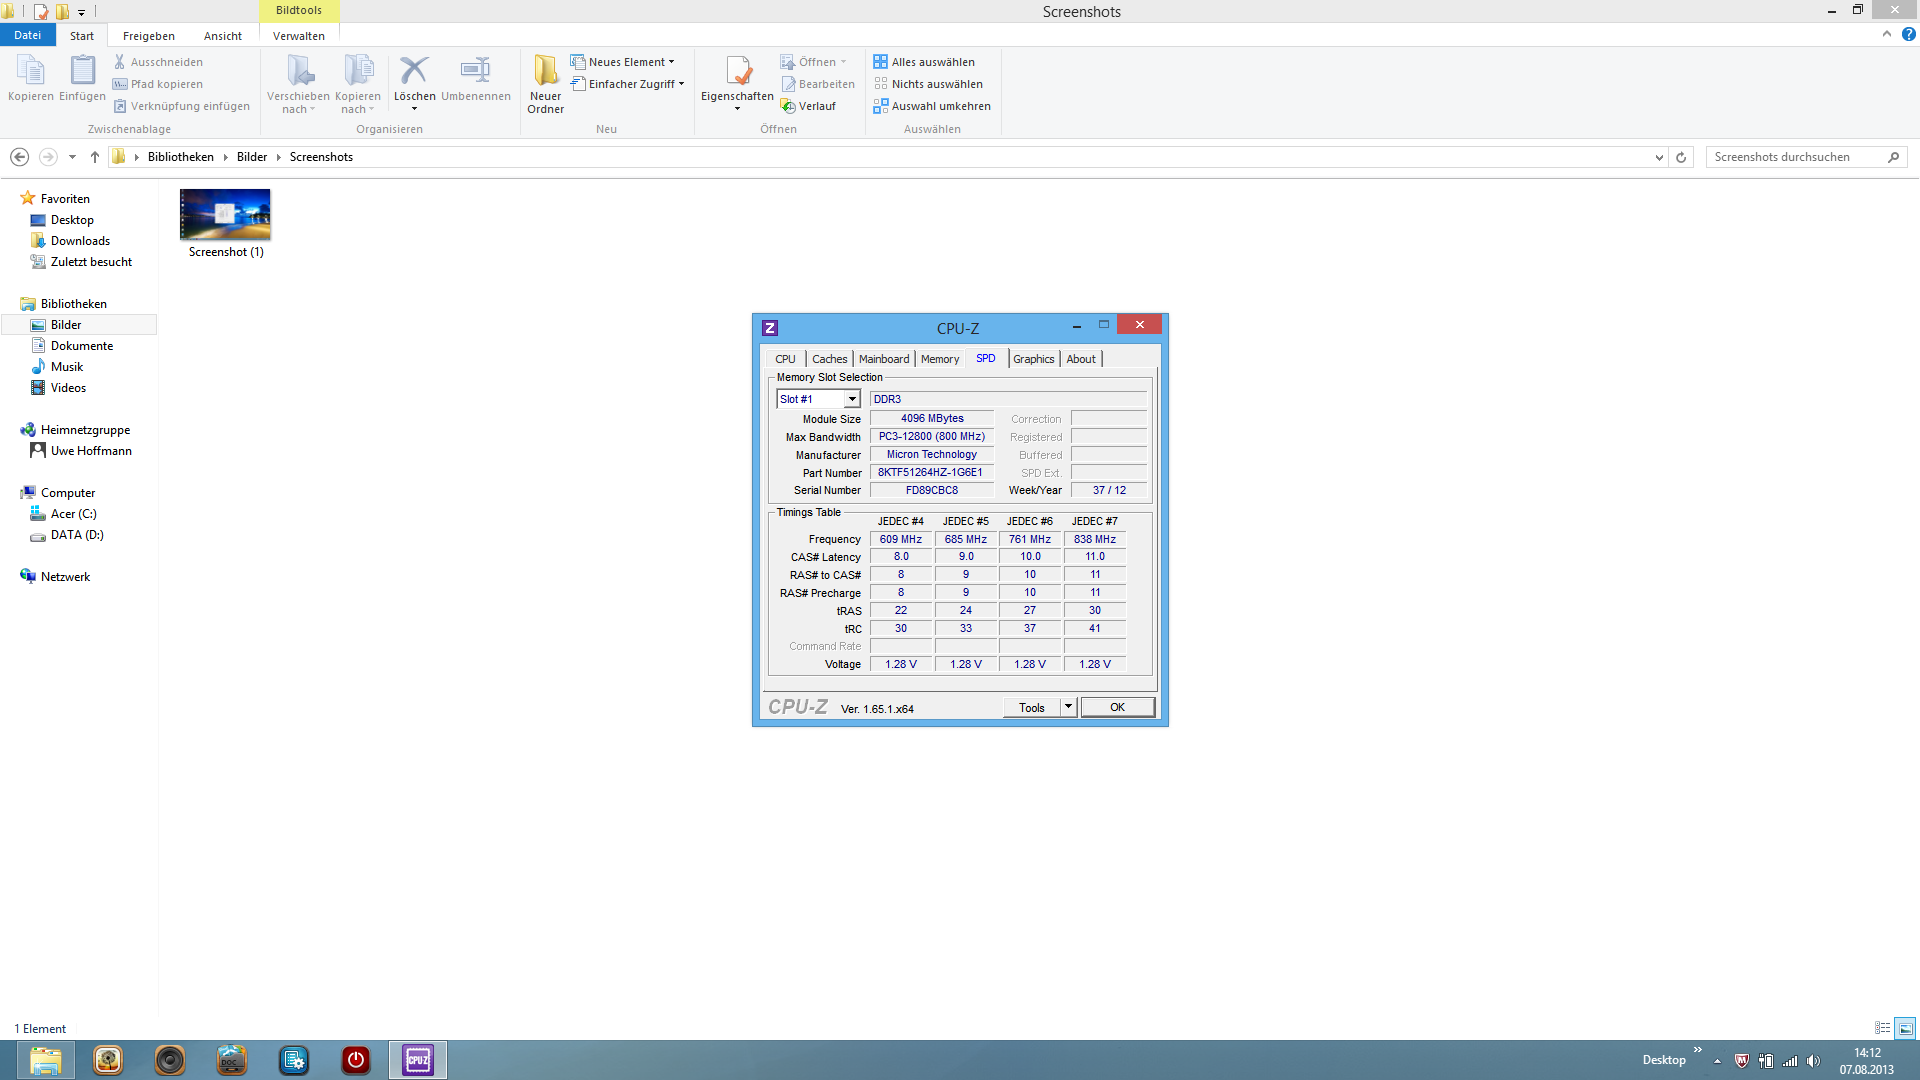Click the up-arrow navigation icon

point(95,157)
